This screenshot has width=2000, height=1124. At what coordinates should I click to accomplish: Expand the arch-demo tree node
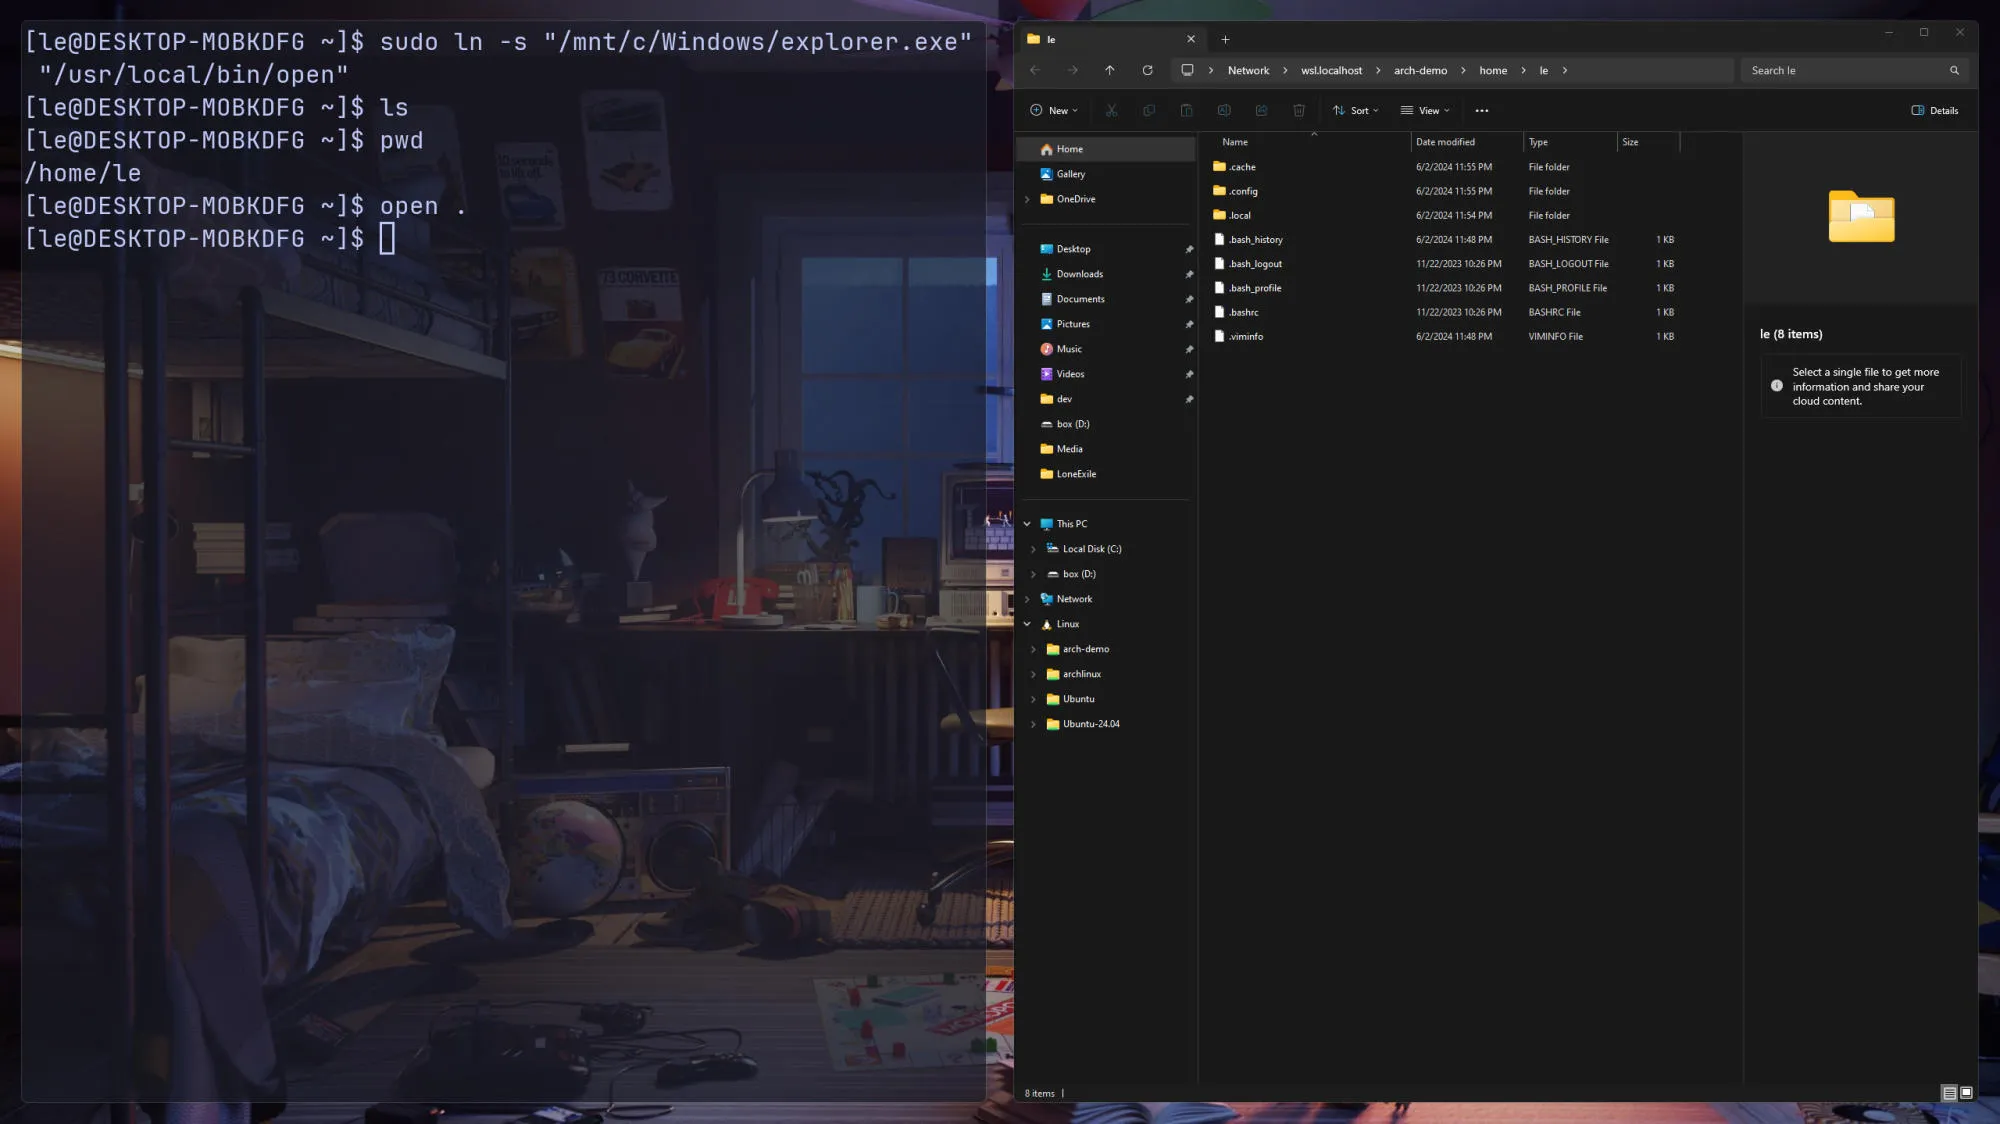coord(1033,649)
